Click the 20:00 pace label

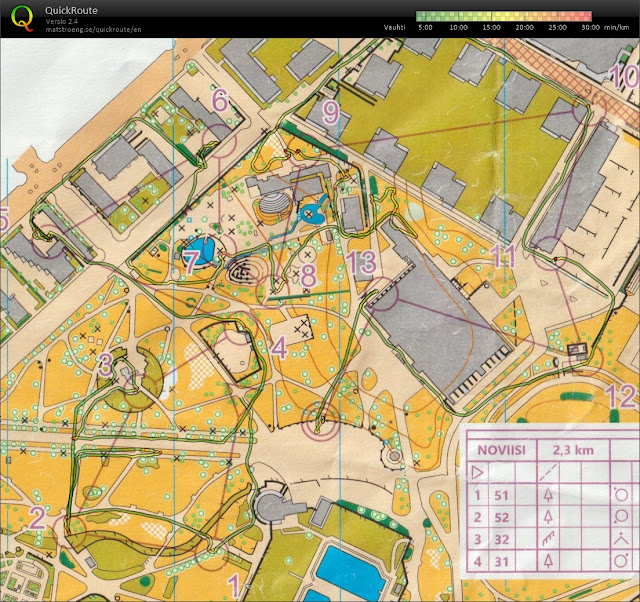524,27
